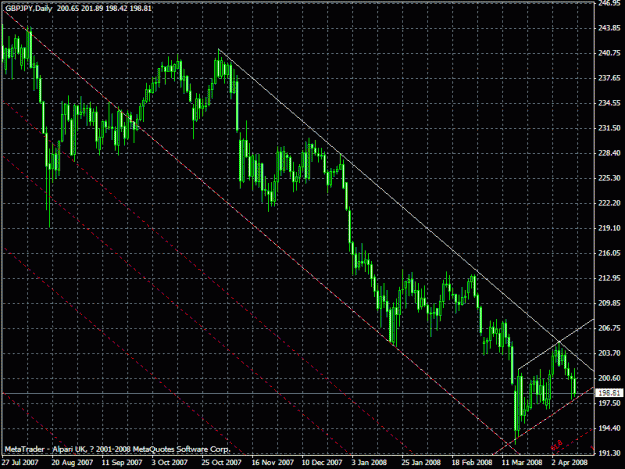625x469 pixels.
Task: Click the 16 Nov 2007 date label
Action: pyautogui.click(x=273, y=462)
